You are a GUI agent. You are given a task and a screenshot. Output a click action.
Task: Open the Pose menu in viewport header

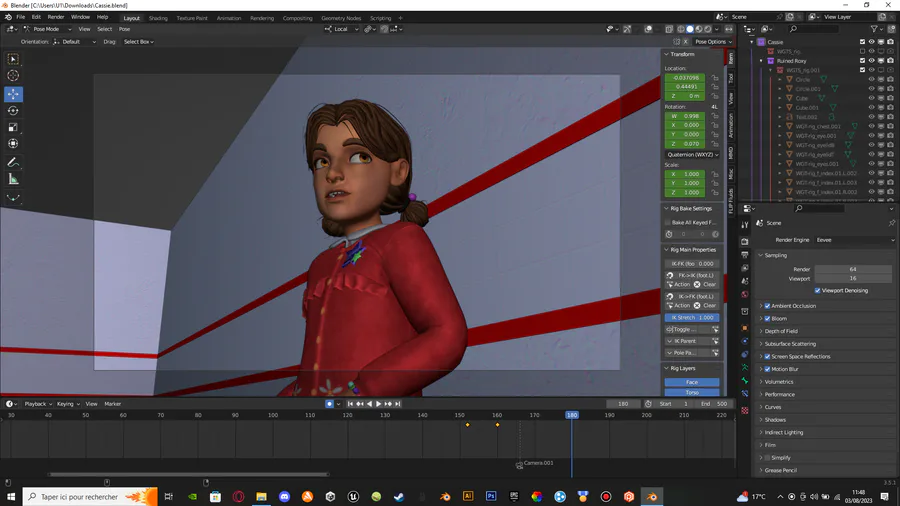124,29
